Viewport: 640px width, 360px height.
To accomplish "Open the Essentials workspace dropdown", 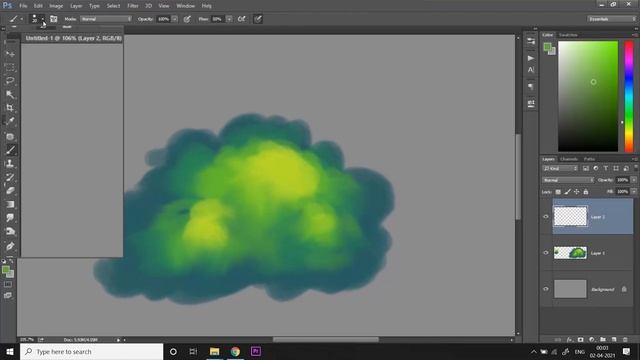I will pos(611,19).
